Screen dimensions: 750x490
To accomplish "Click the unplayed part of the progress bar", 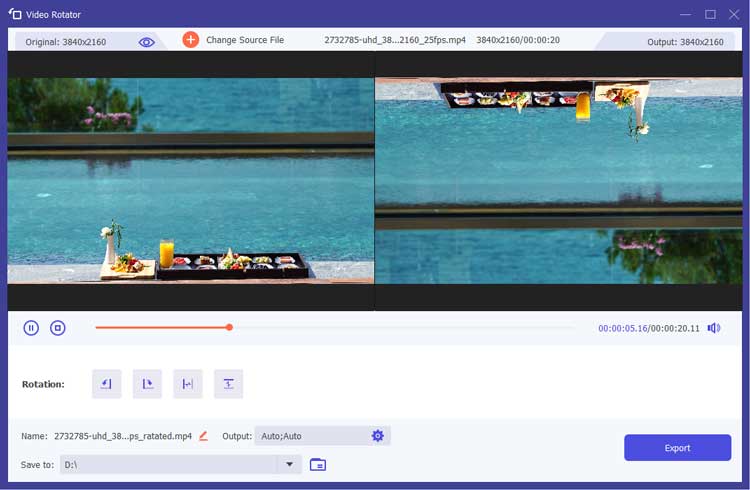I will coord(404,328).
